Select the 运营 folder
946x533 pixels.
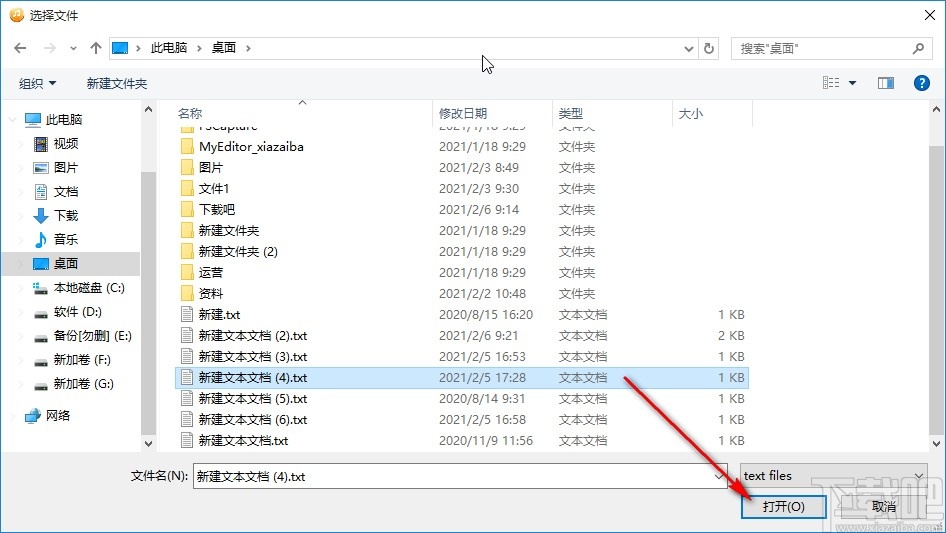pyautogui.click(x=211, y=272)
